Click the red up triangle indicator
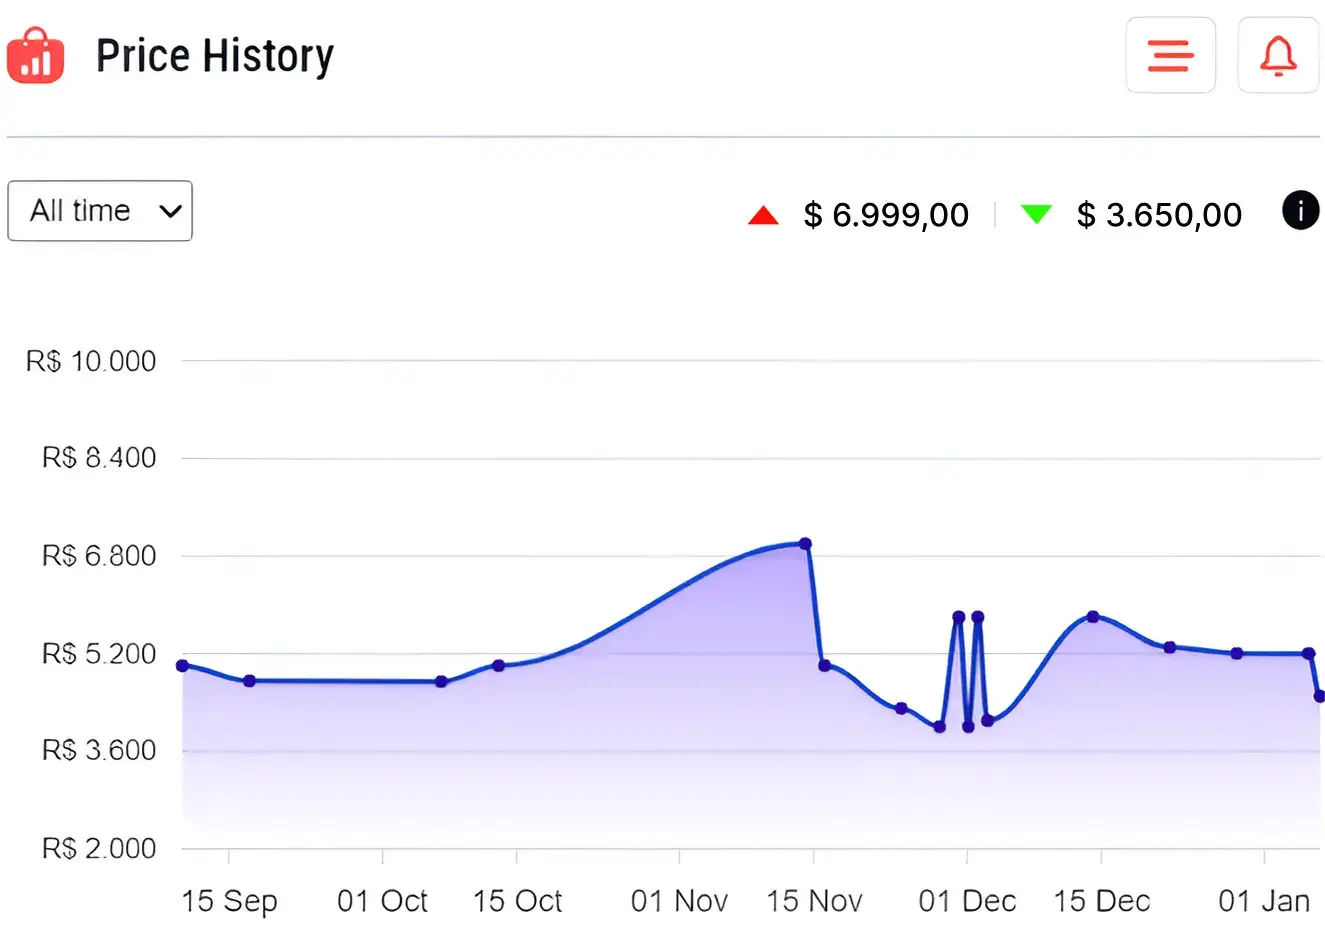 point(763,215)
